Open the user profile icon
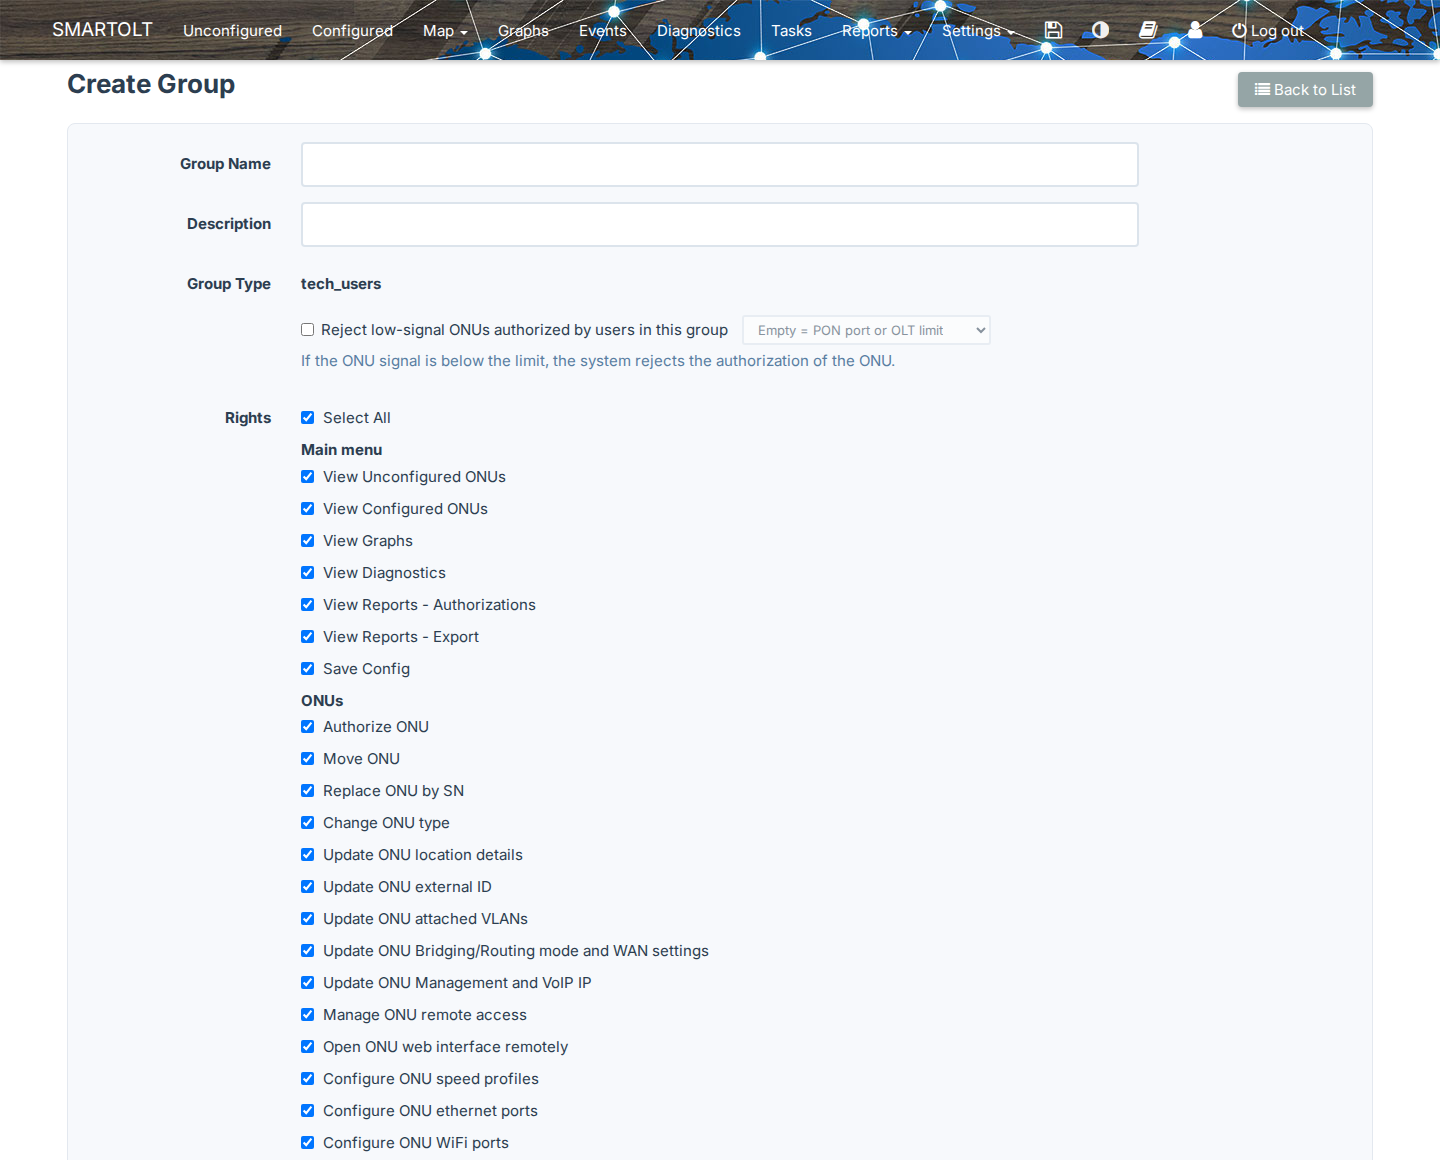The width and height of the screenshot is (1440, 1160). point(1195,30)
